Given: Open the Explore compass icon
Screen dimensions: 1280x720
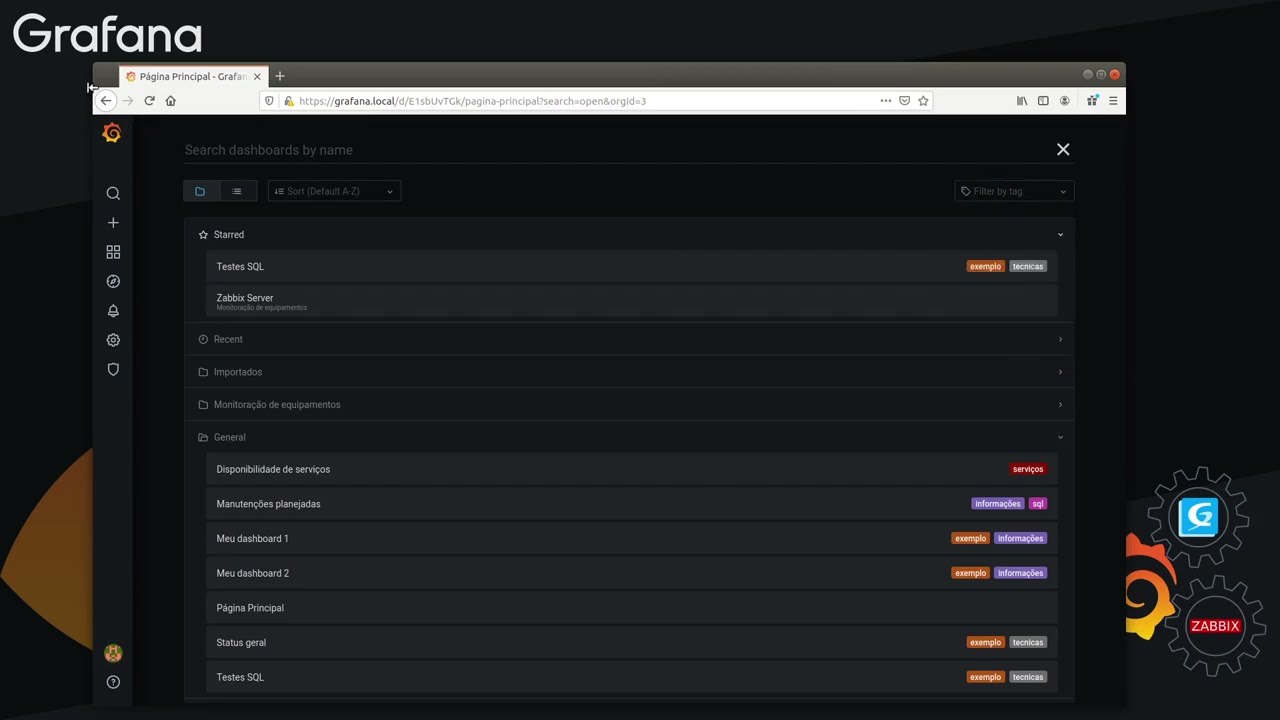Looking at the screenshot, I should (113, 282).
